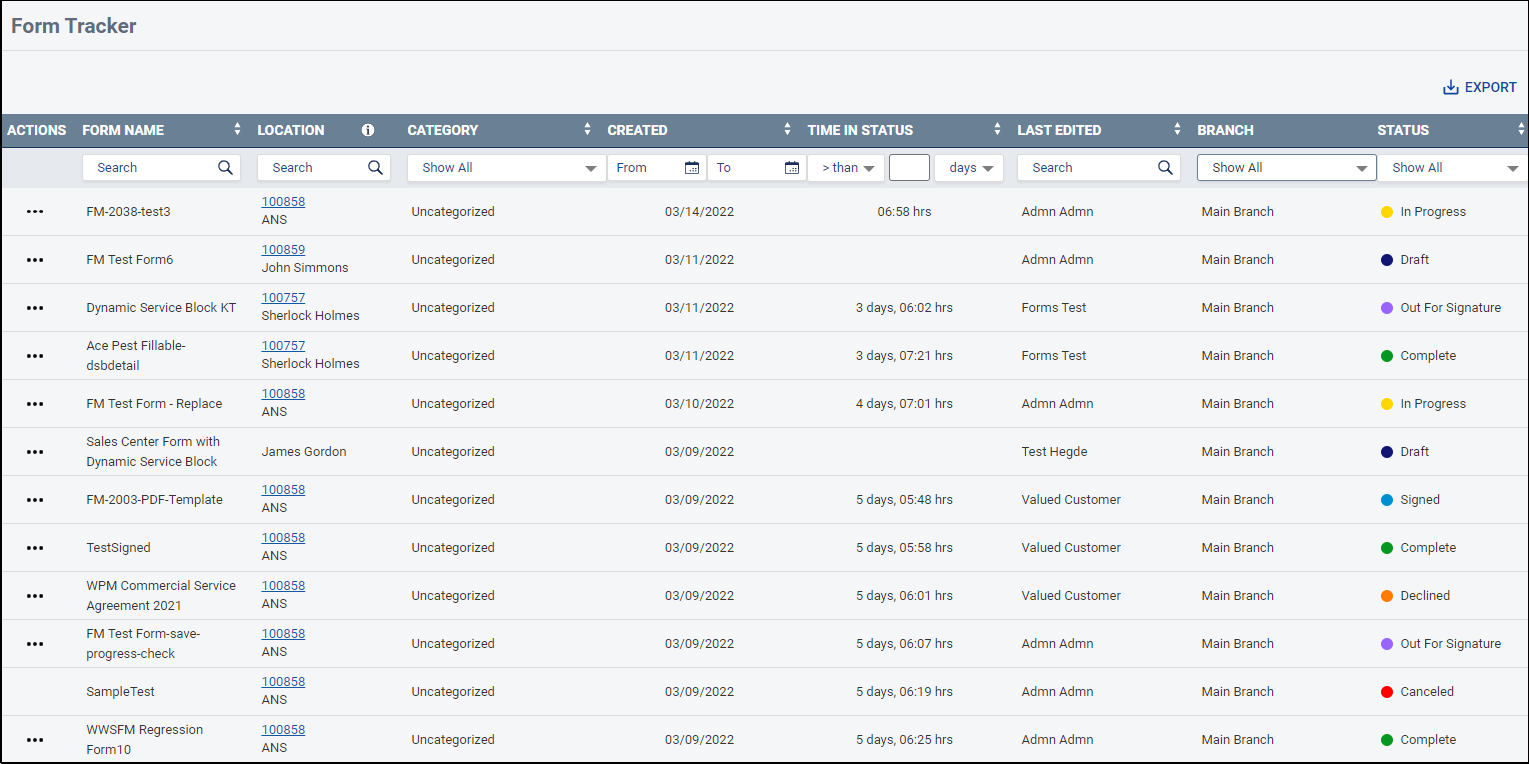1529x764 pixels.
Task: Open location 100858 link in SampleTest row
Action: pyautogui.click(x=283, y=682)
